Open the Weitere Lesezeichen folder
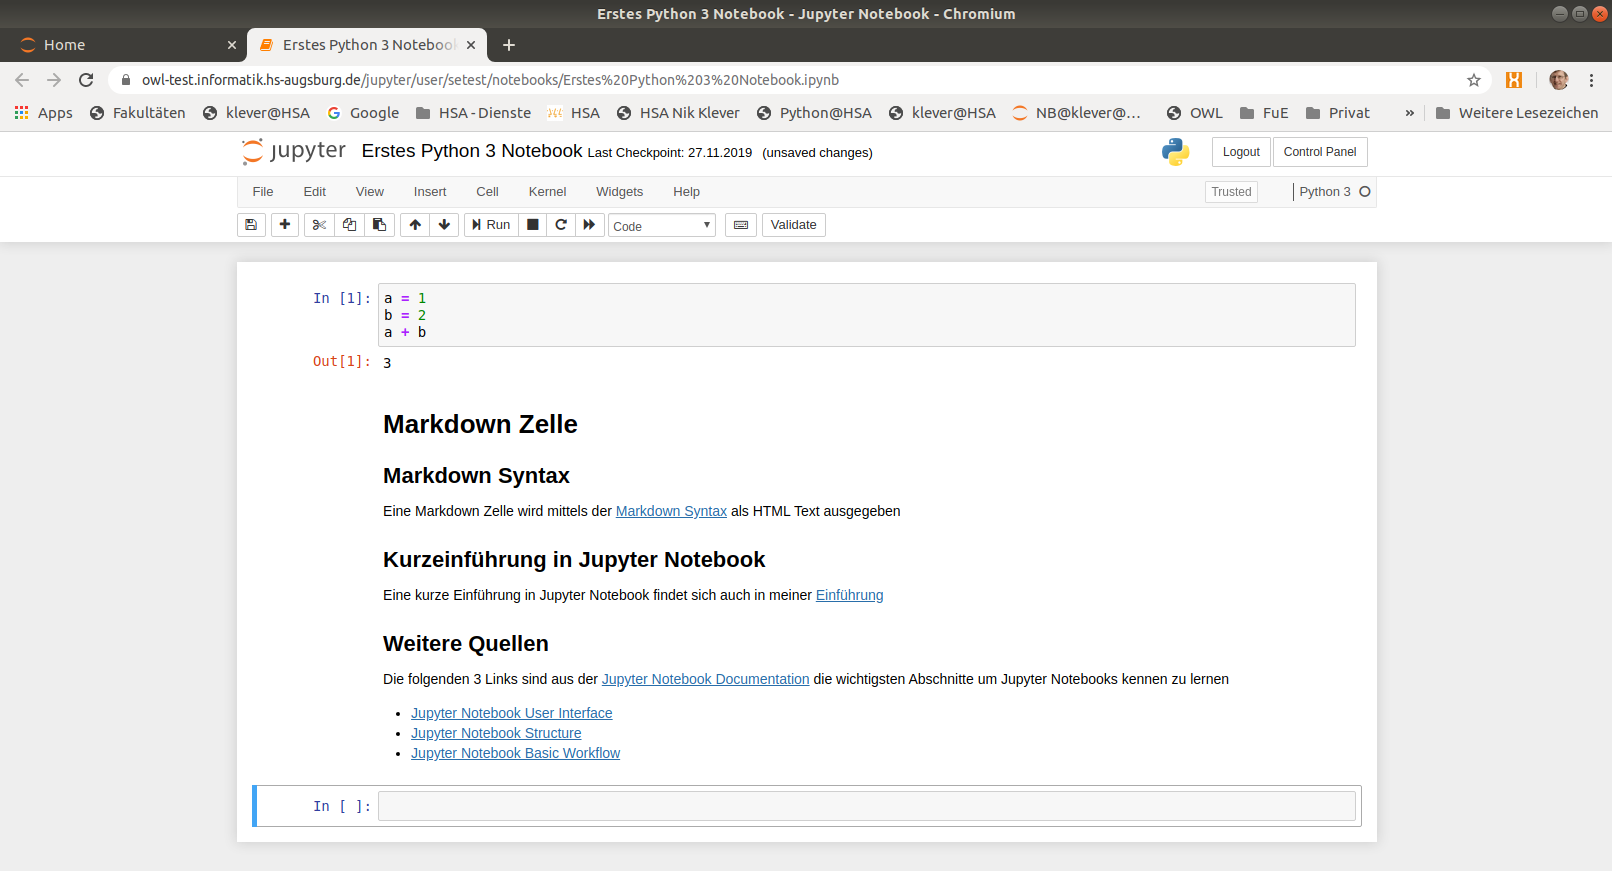 (x=1517, y=113)
